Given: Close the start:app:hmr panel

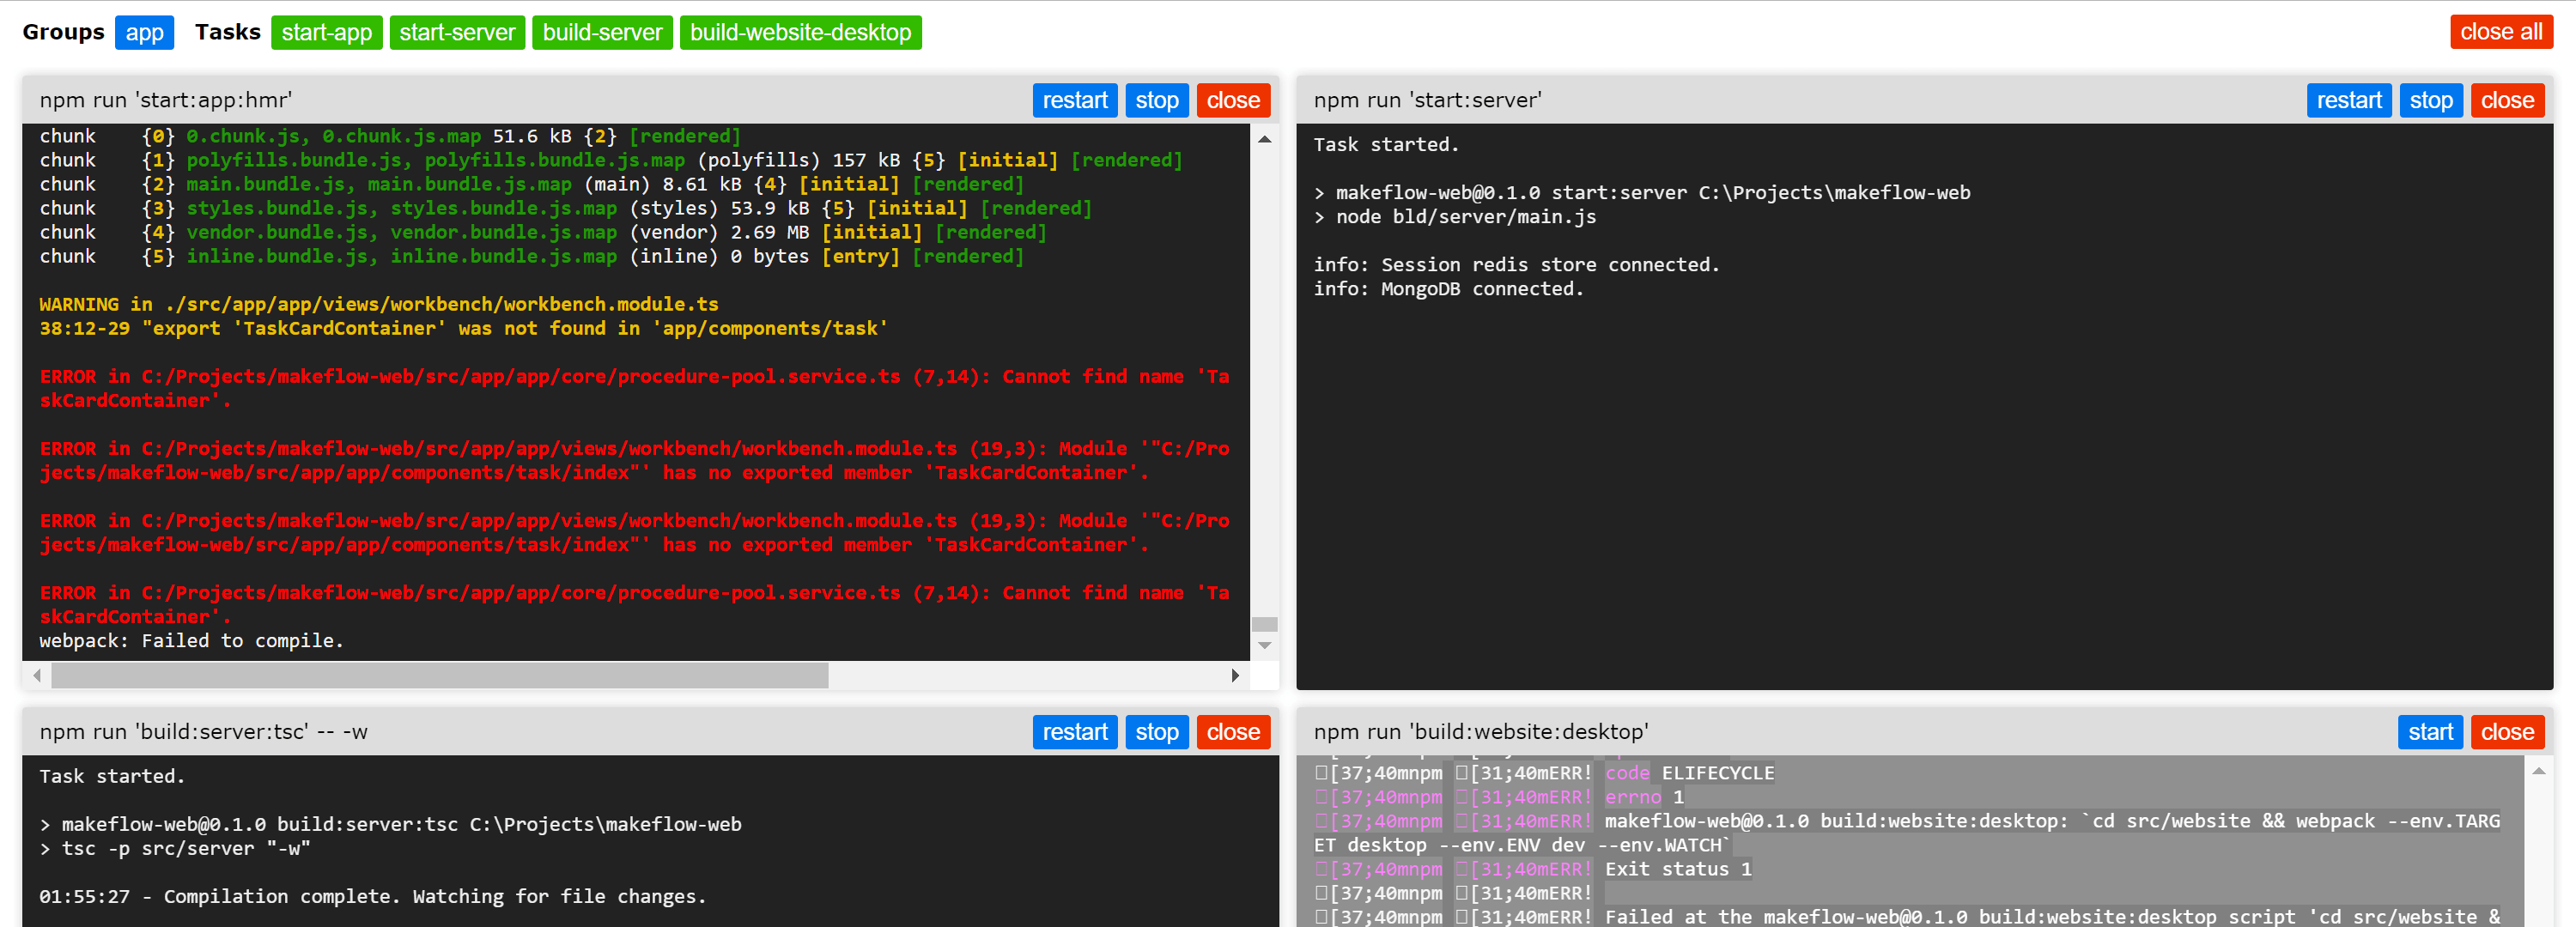Looking at the screenshot, I should [1233, 100].
